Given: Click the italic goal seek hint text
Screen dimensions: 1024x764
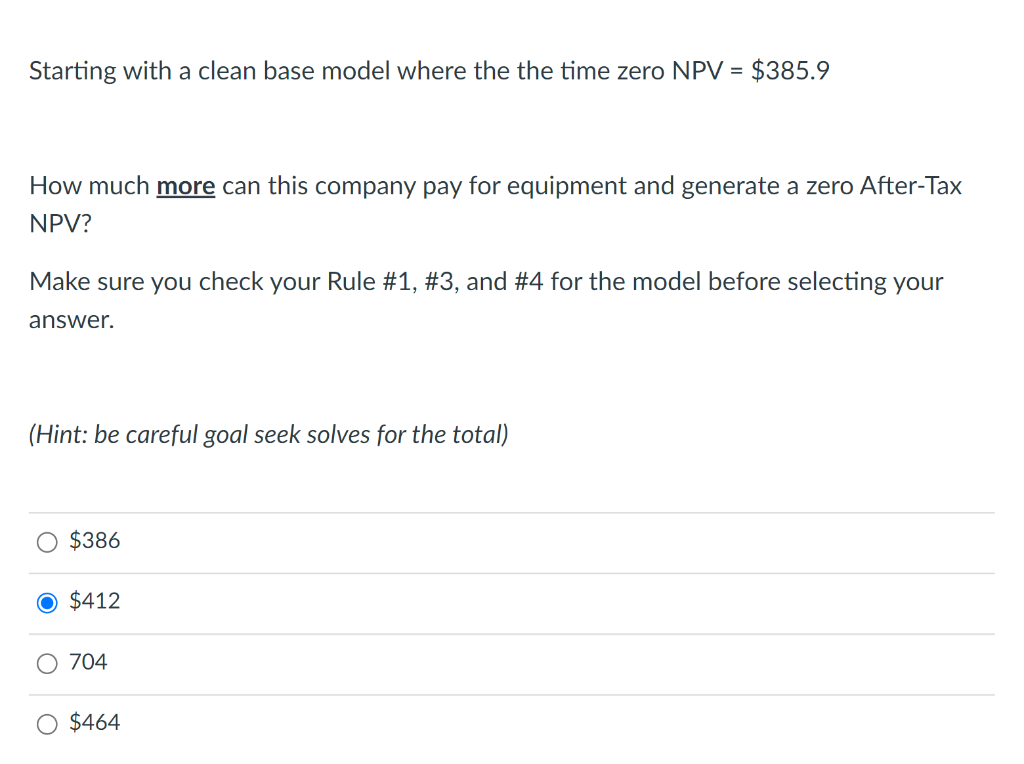Looking at the screenshot, I should 268,434.
